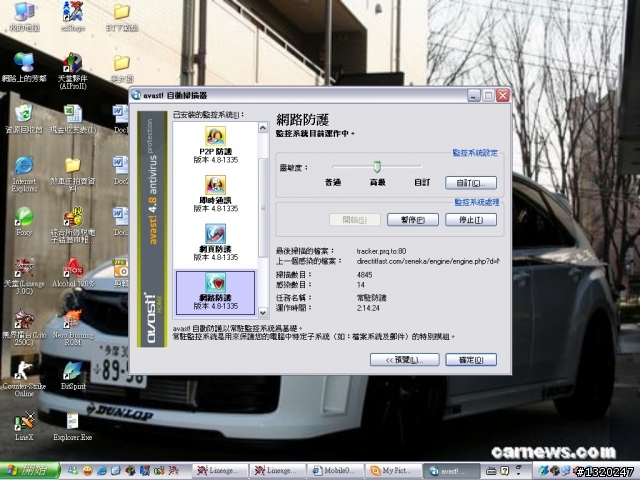Viewport: 640px width, 480px height.
Task: Click the smiley face quick launch icon
Action: pos(87,471)
